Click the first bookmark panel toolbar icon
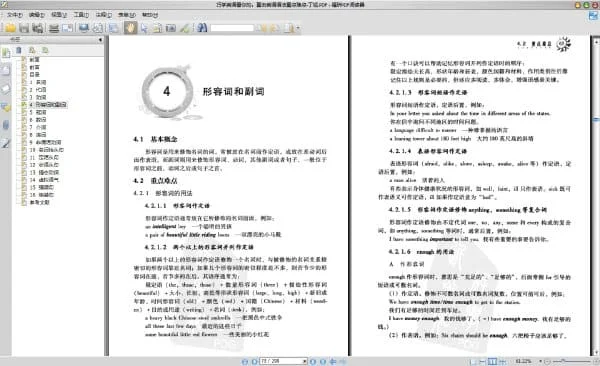600x366 pixels. click(x=19, y=50)
